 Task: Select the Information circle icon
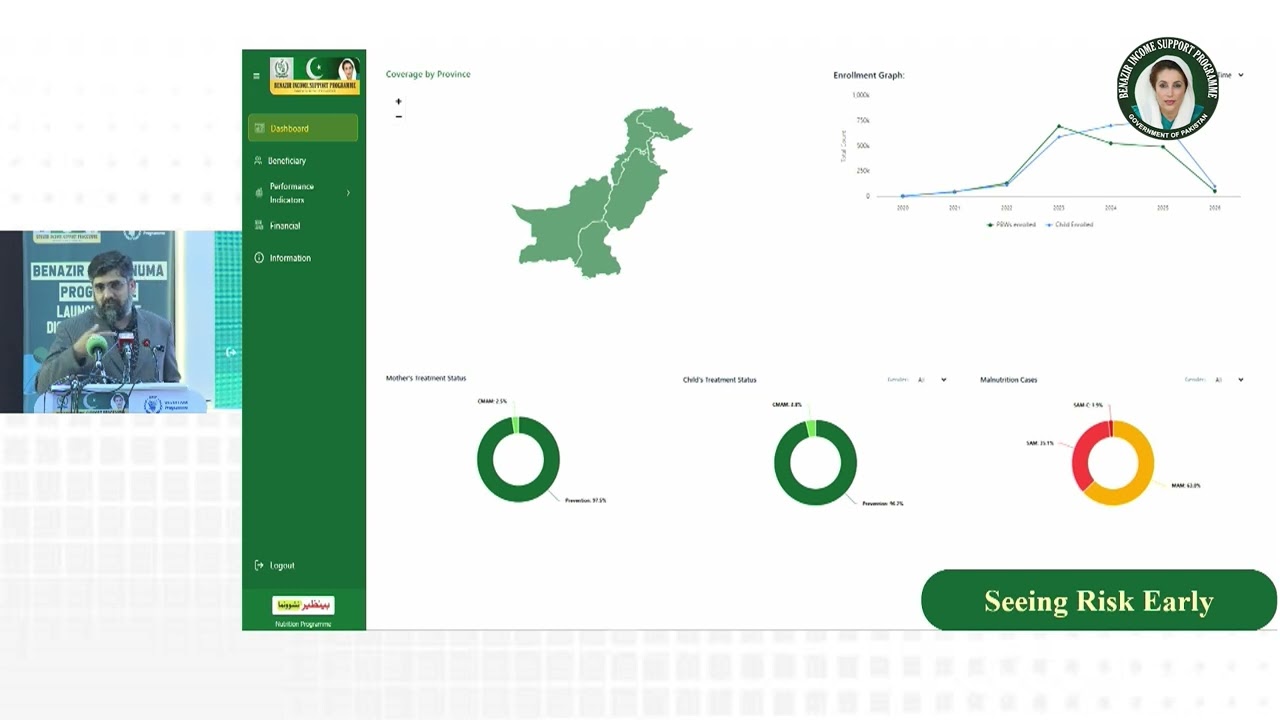tap(259, 258)
